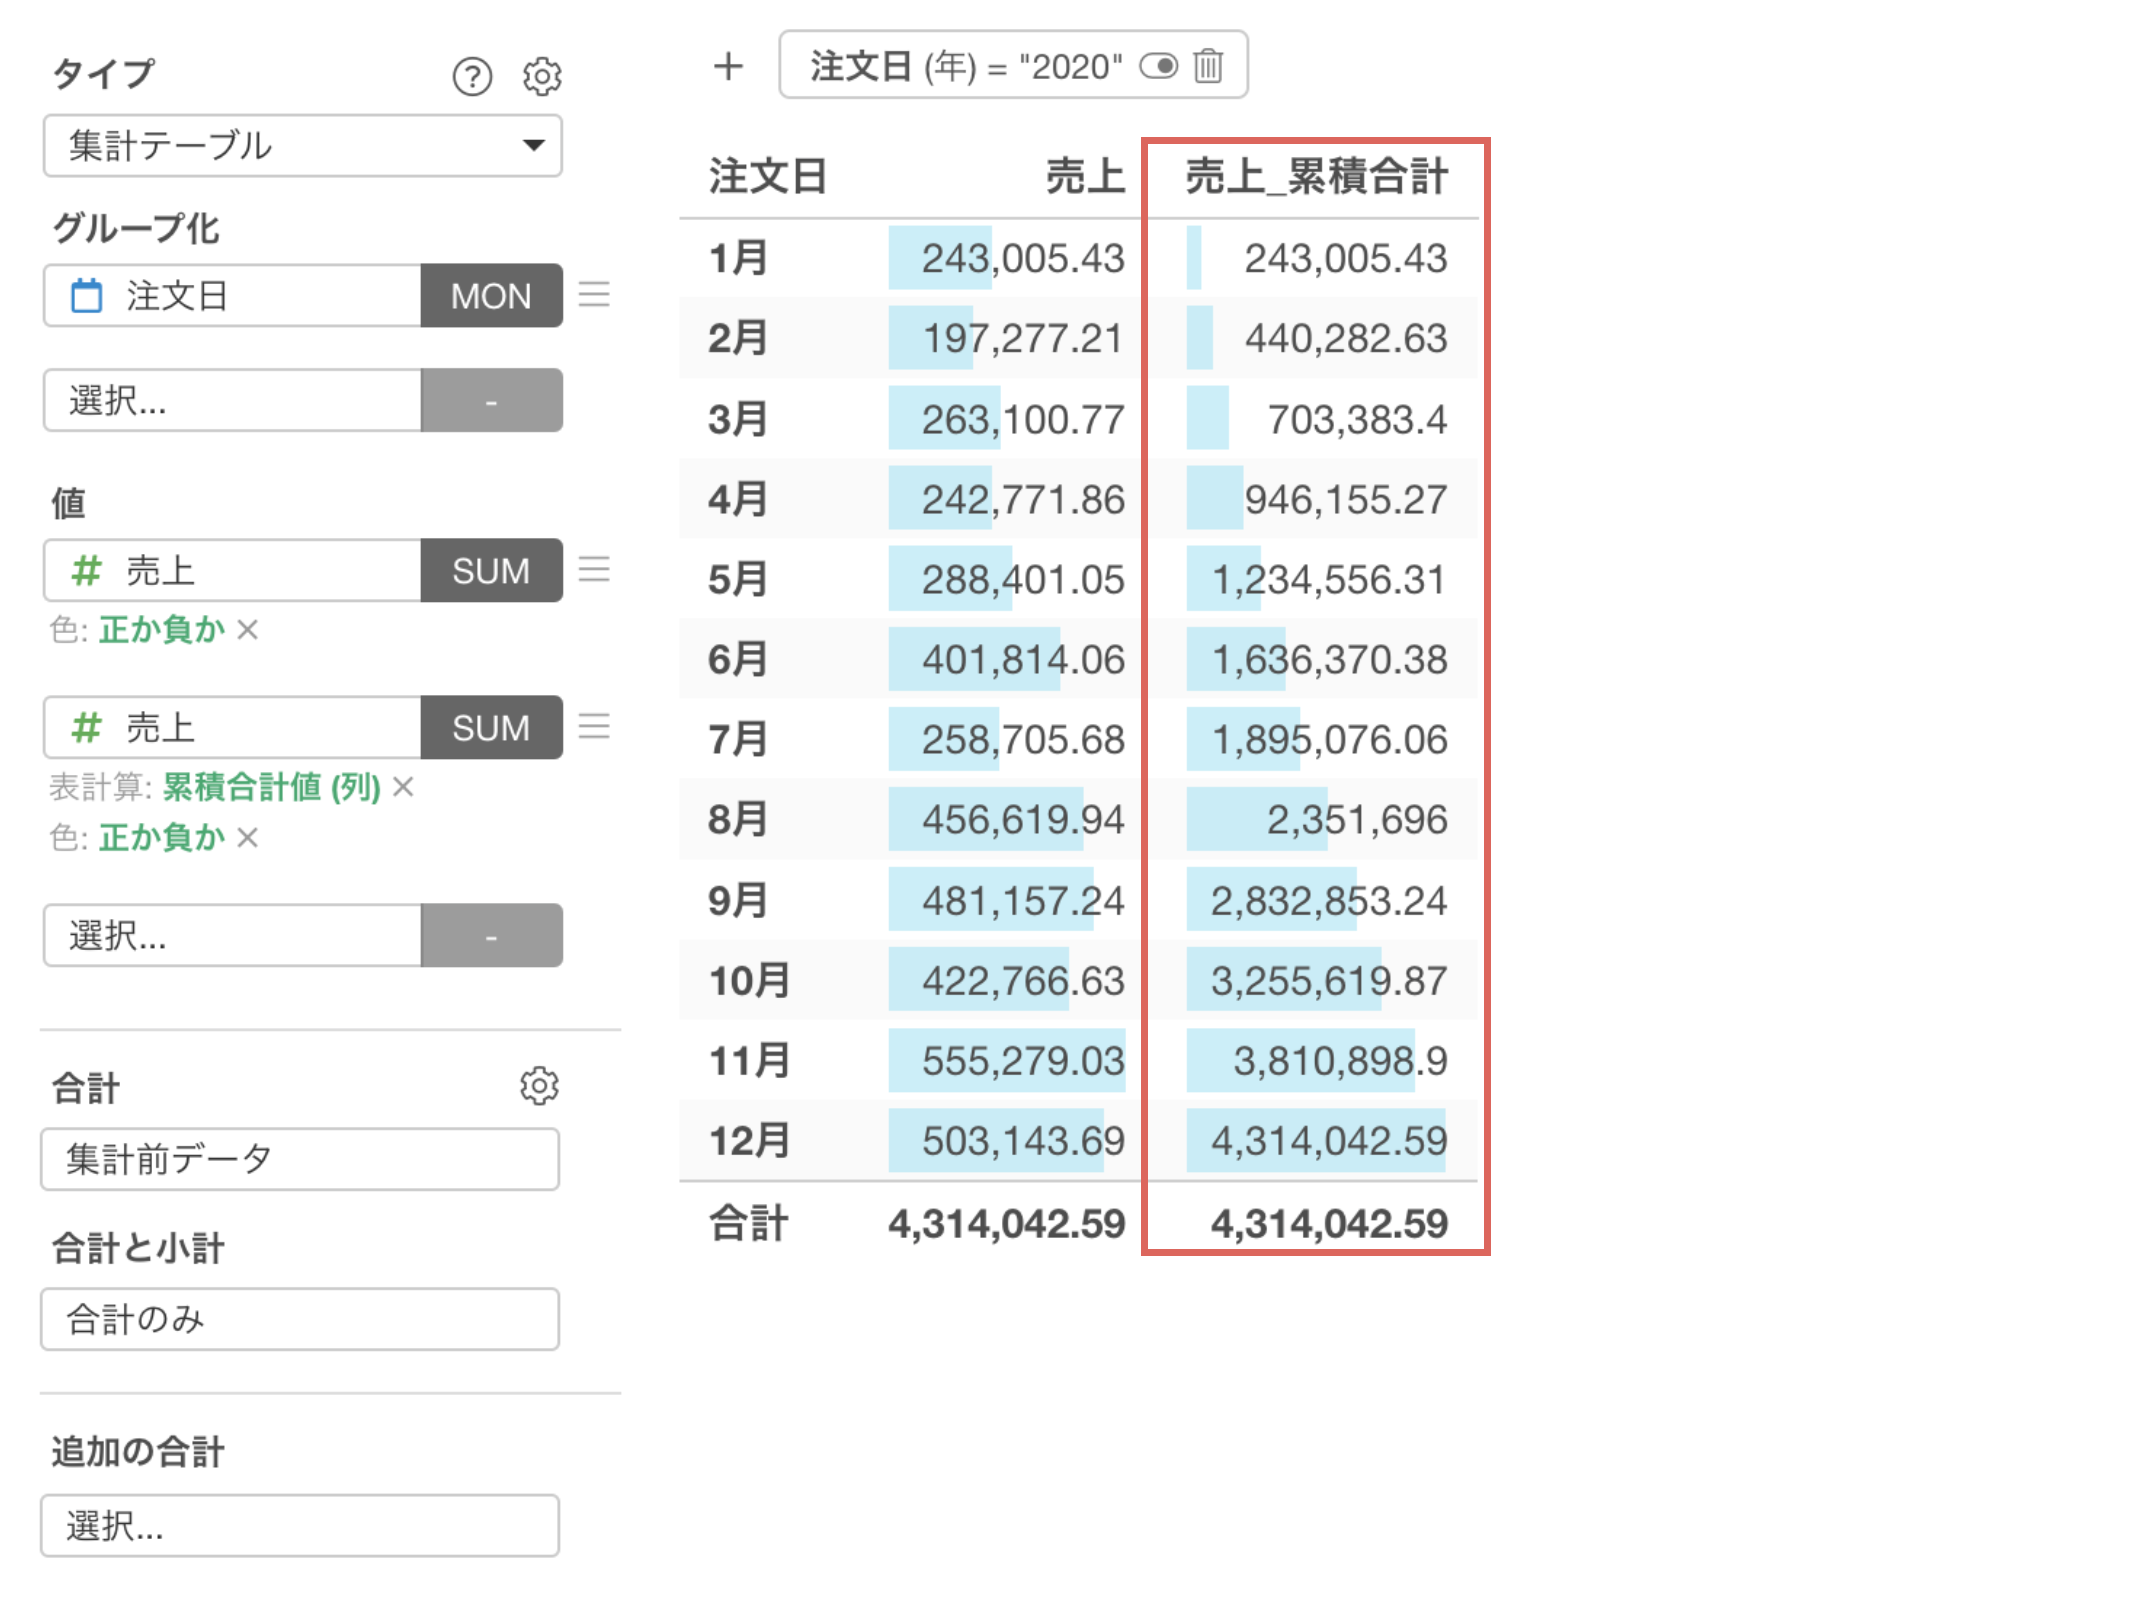The height and width of the screenshot is (1606, 2148).
Task: Click the plus icon to add a filter
Action: coord(728,66)
